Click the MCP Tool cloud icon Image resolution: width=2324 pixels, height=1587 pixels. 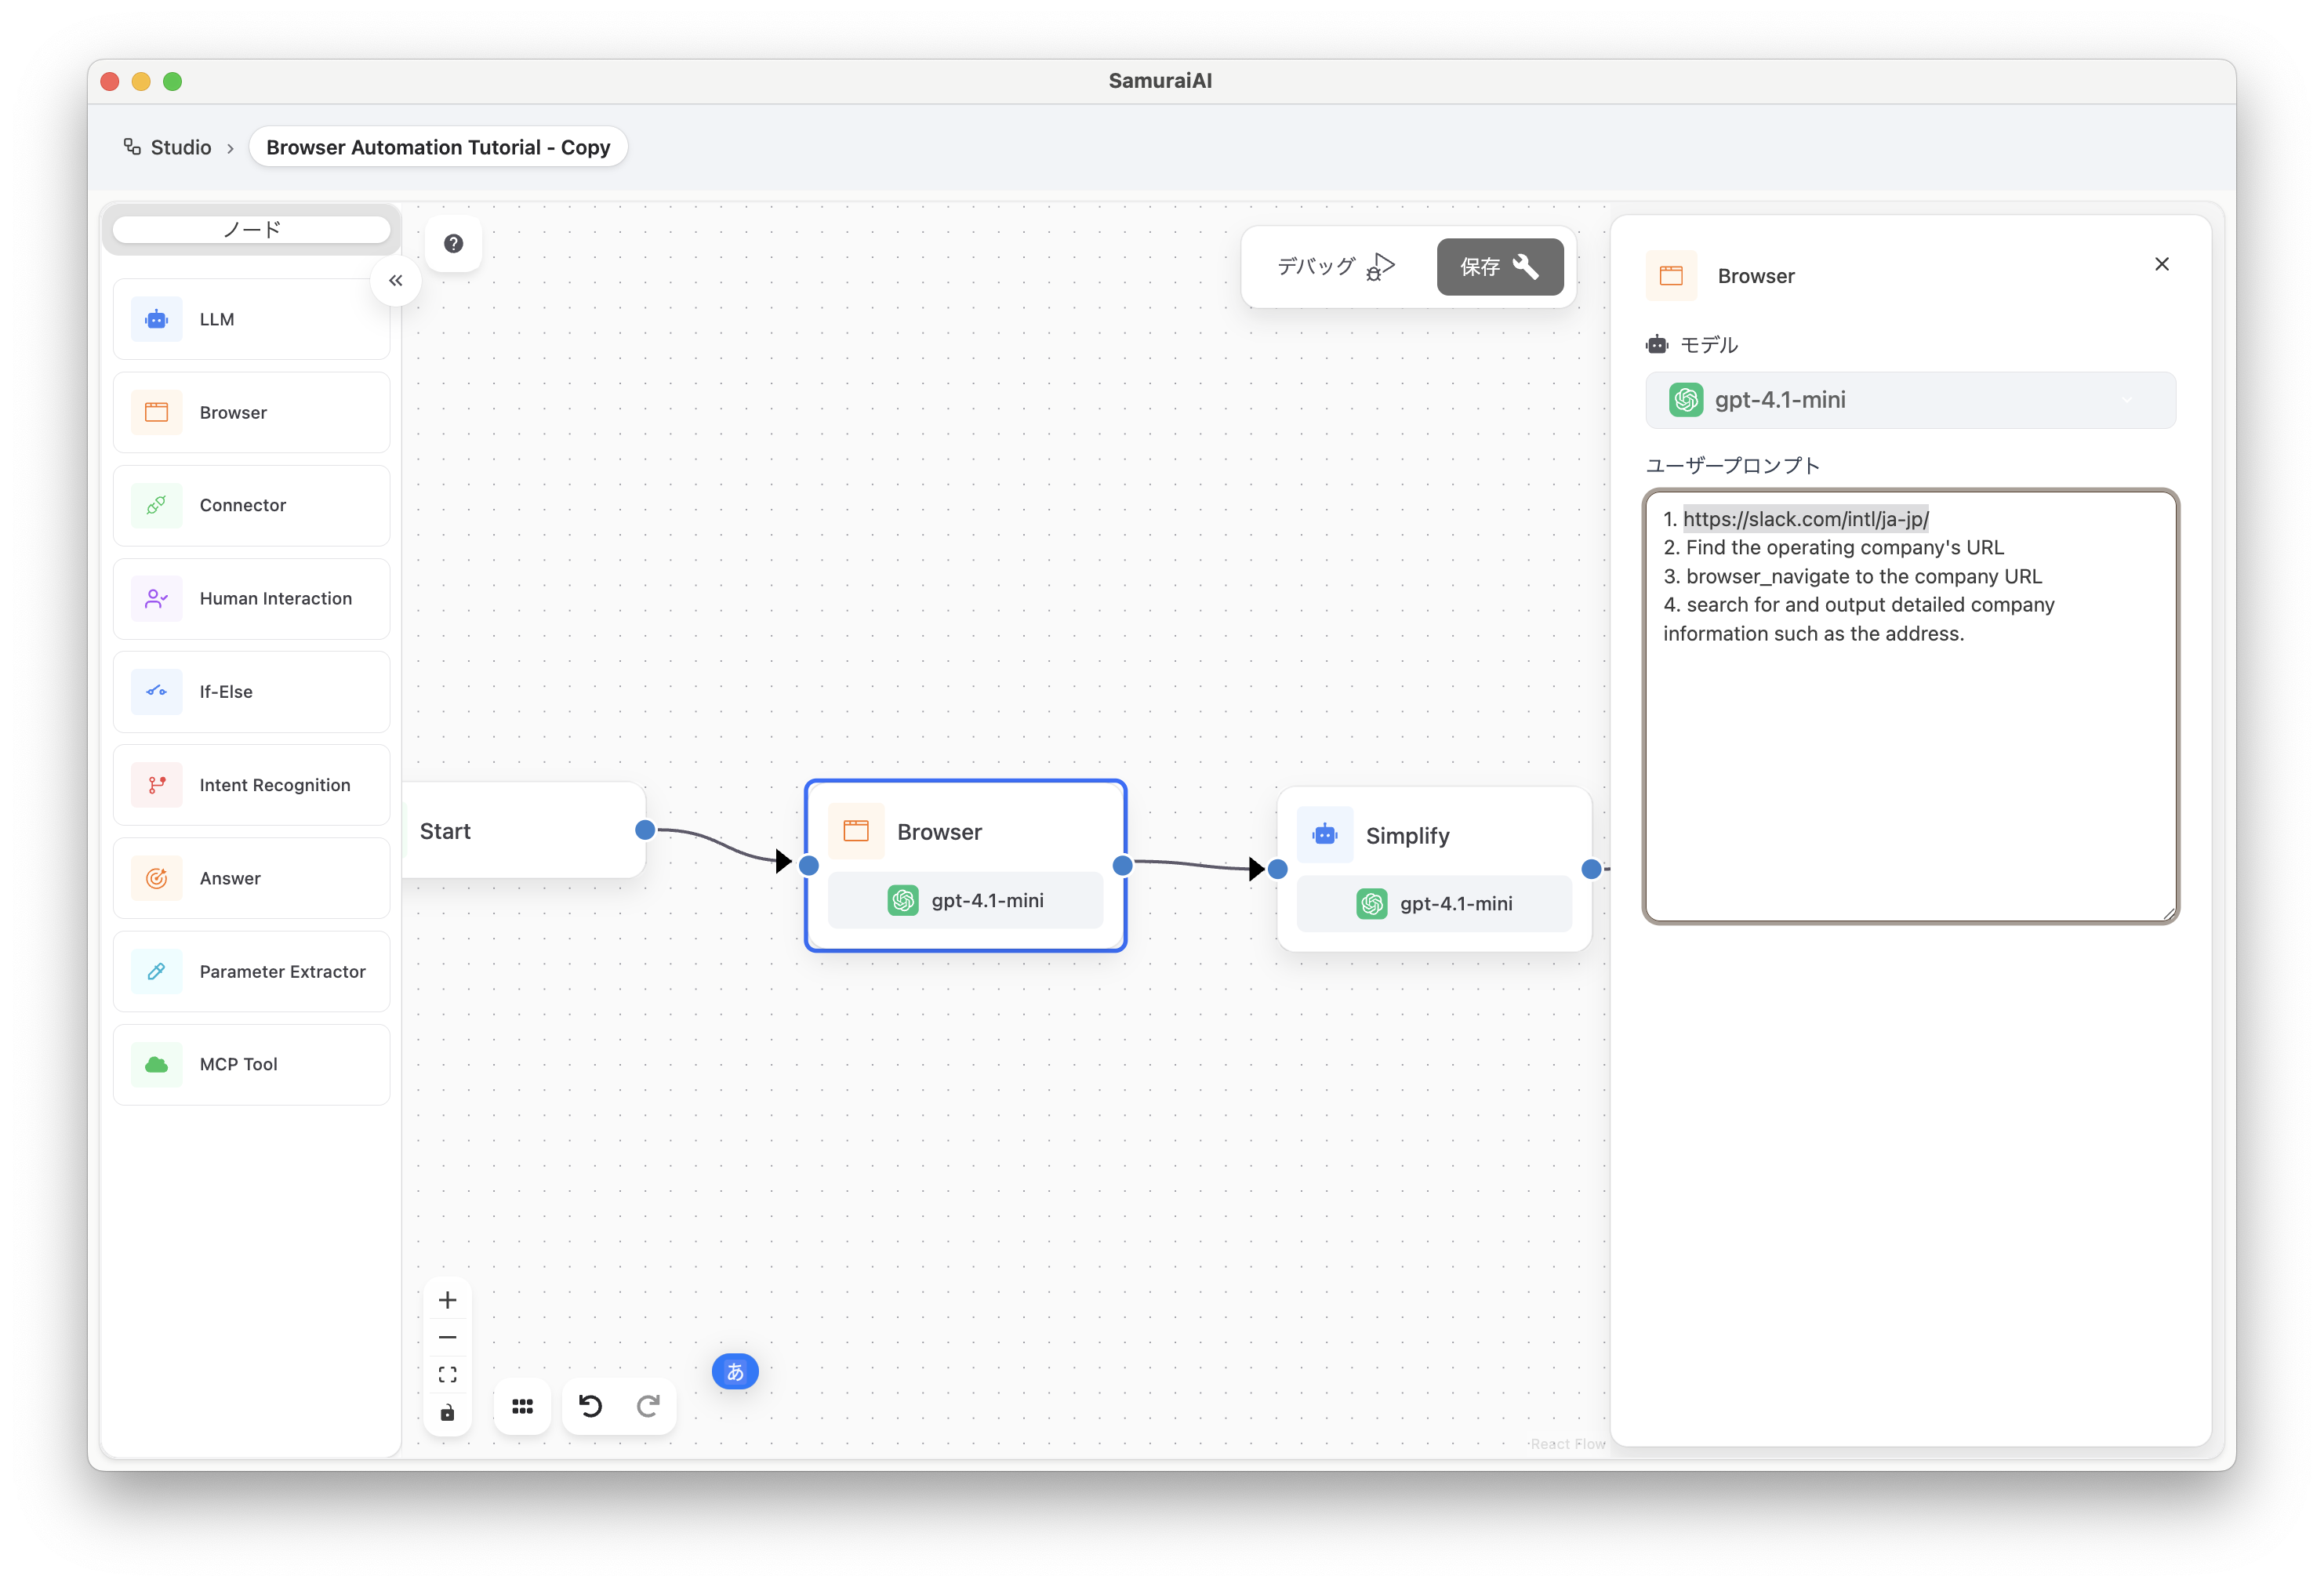click(156, 1064)
